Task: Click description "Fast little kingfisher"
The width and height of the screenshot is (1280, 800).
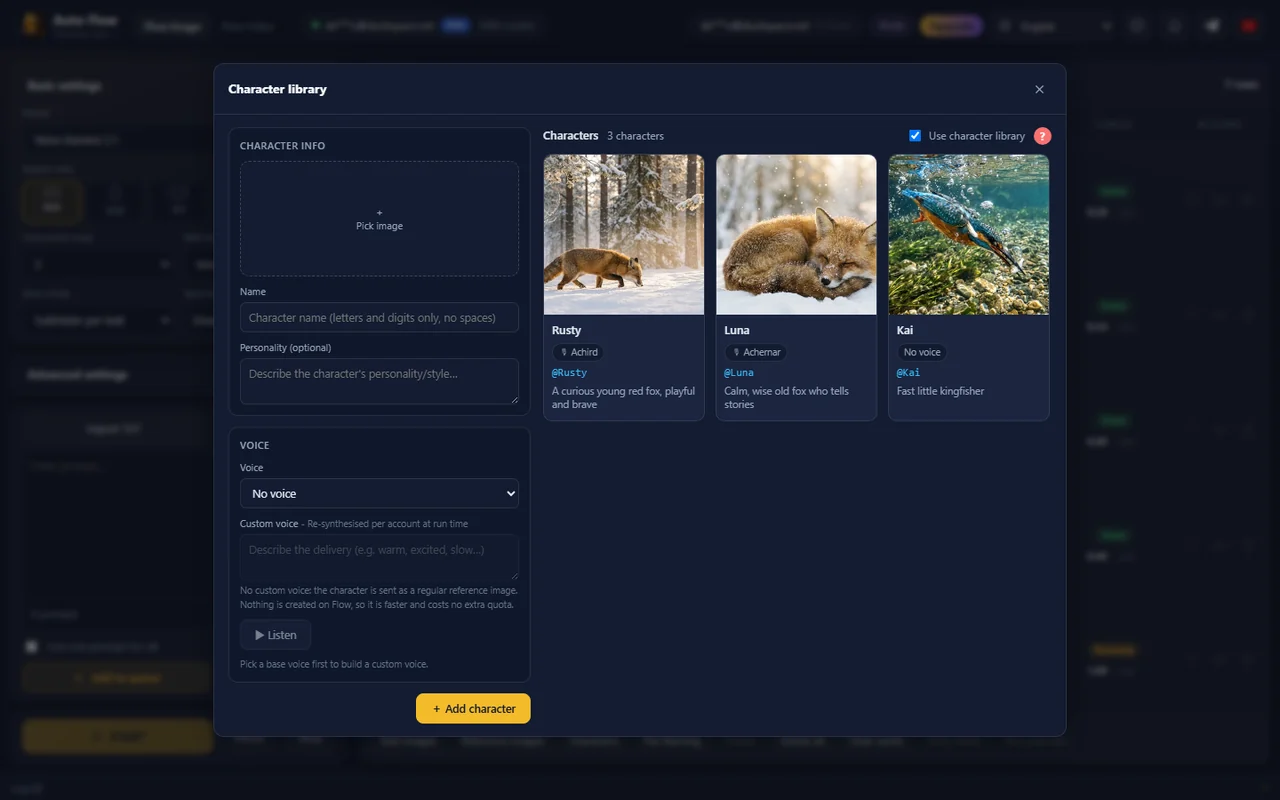Action: tap(941, 391)
